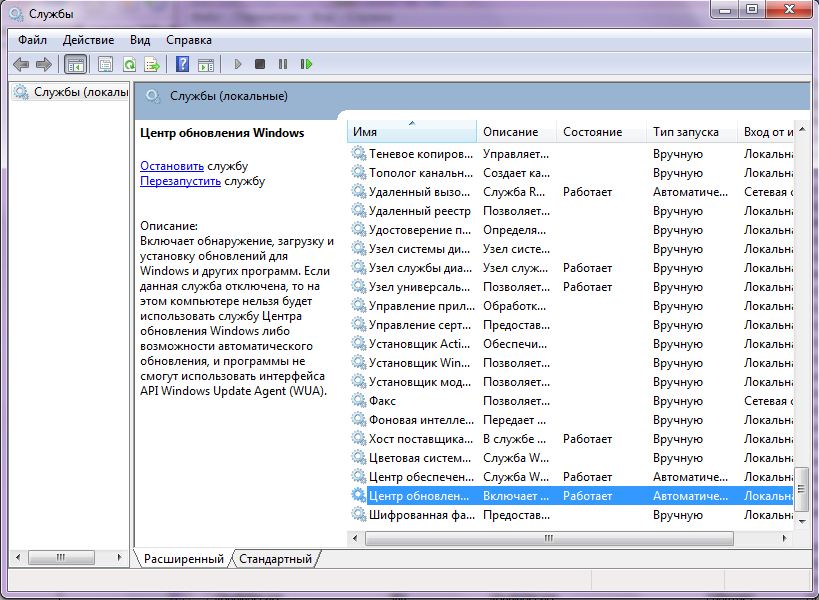The image size is (819, 600).
Task: Open Help via the blue question mark icon
Action: click(182, 64)
